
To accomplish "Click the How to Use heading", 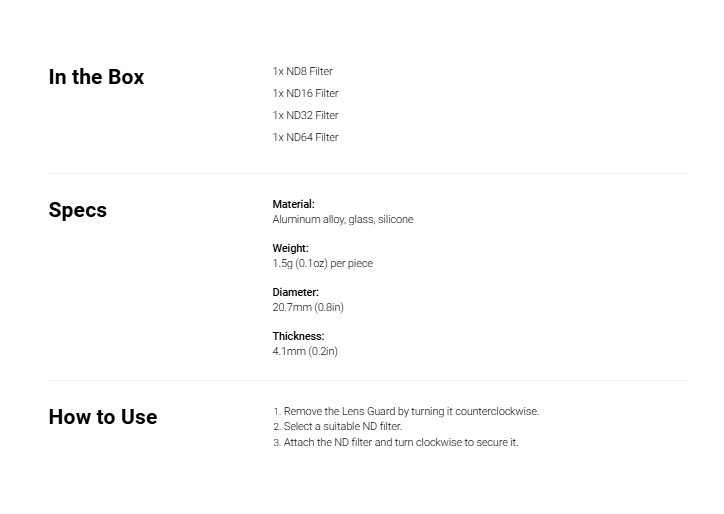I will point(103,417).
